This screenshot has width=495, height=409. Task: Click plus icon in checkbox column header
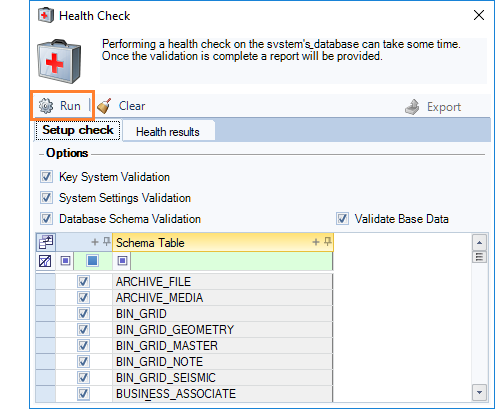pyautogui.click(x=95, y=242)
